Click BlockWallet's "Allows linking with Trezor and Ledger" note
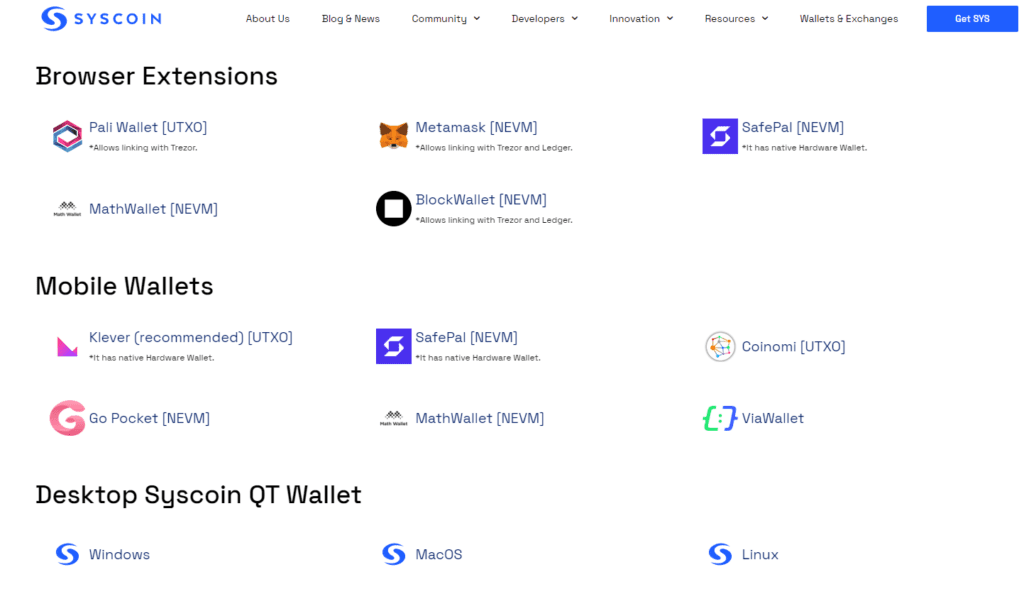The height and width of the screenshot is (616, 1024). coord(494,221)
